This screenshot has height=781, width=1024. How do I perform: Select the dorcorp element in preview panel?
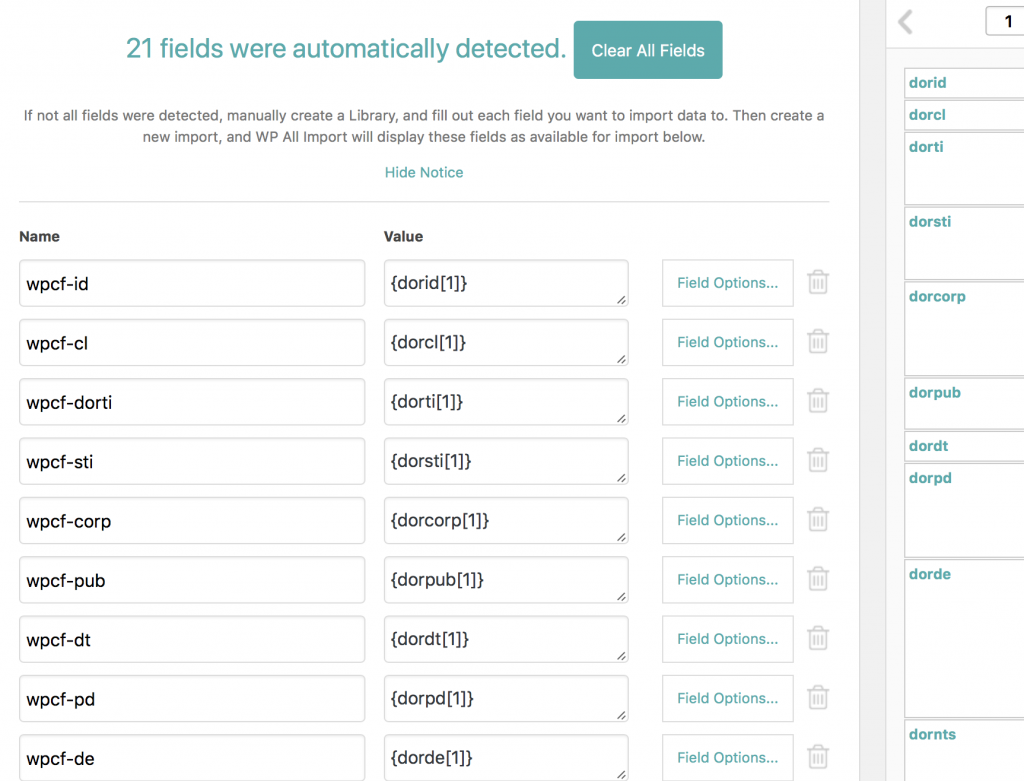pyautogui.click(x=937, y=296)
